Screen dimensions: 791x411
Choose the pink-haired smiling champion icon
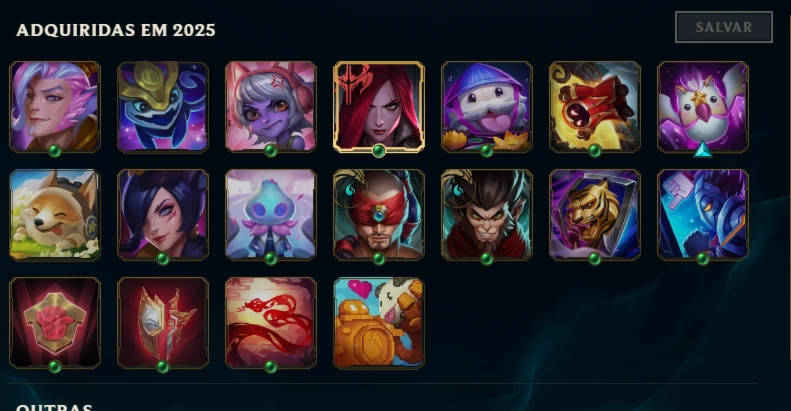tap(55, 107)
